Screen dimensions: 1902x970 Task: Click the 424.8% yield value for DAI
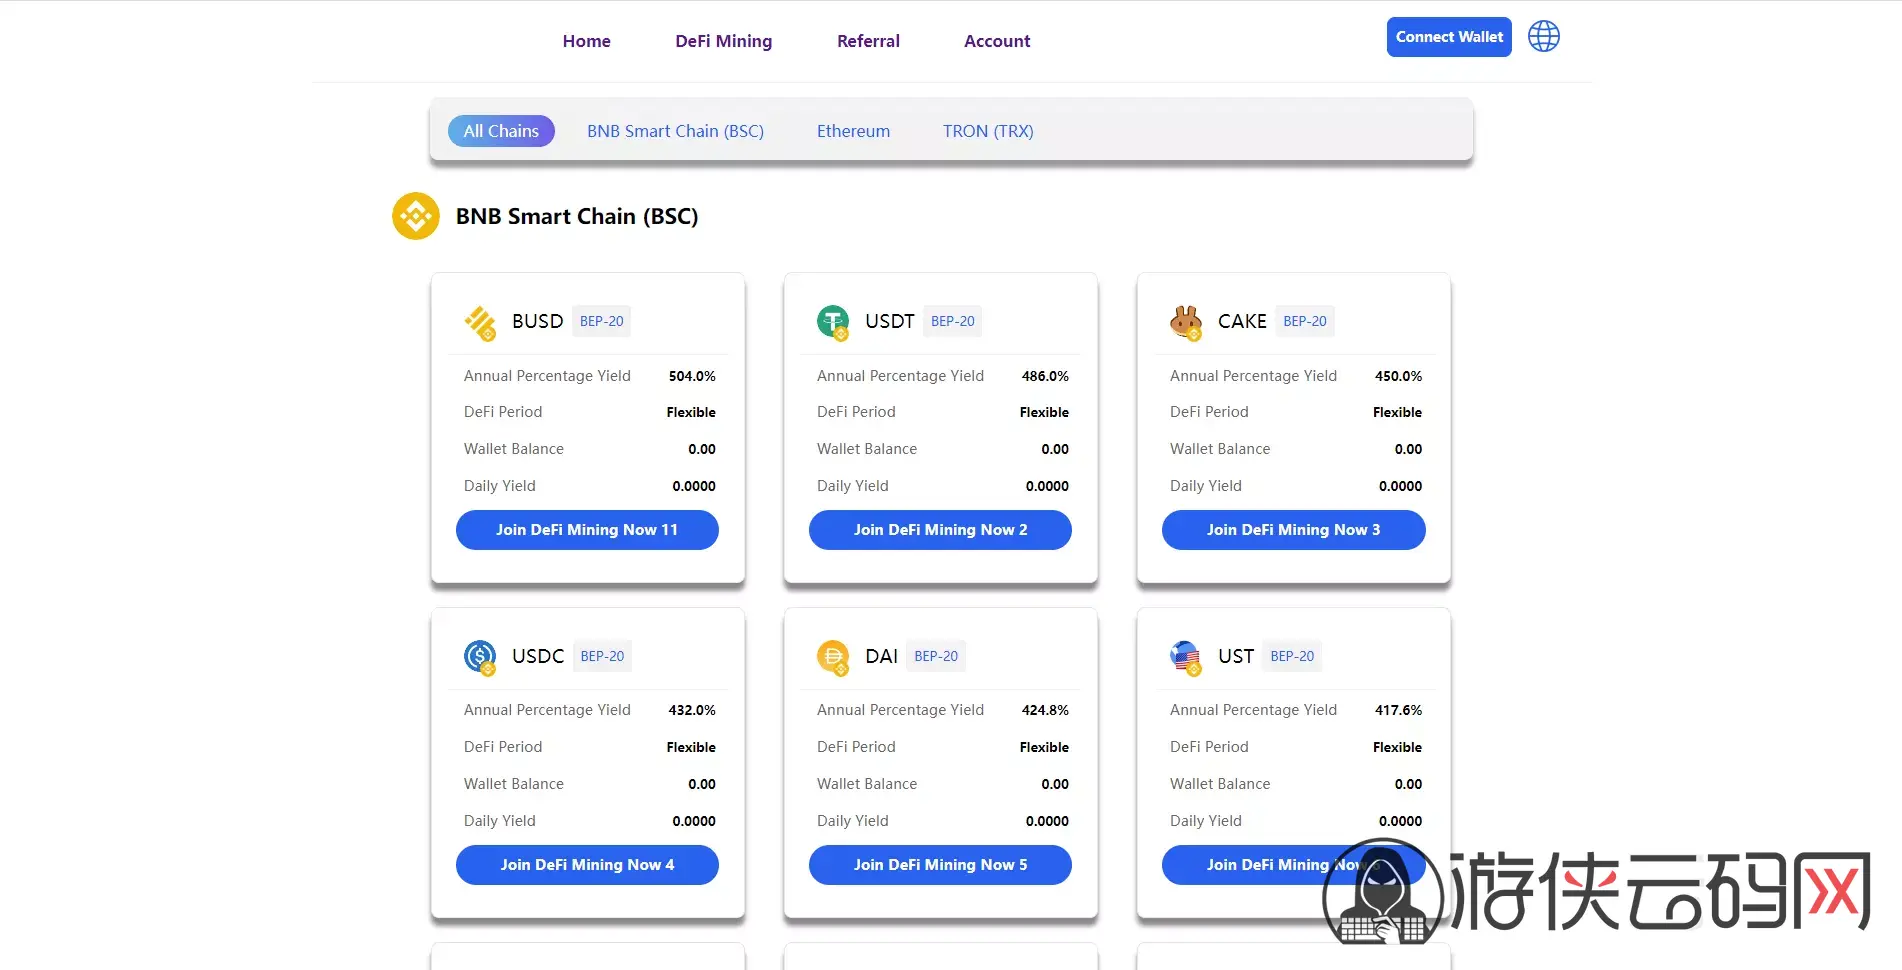1045,710
